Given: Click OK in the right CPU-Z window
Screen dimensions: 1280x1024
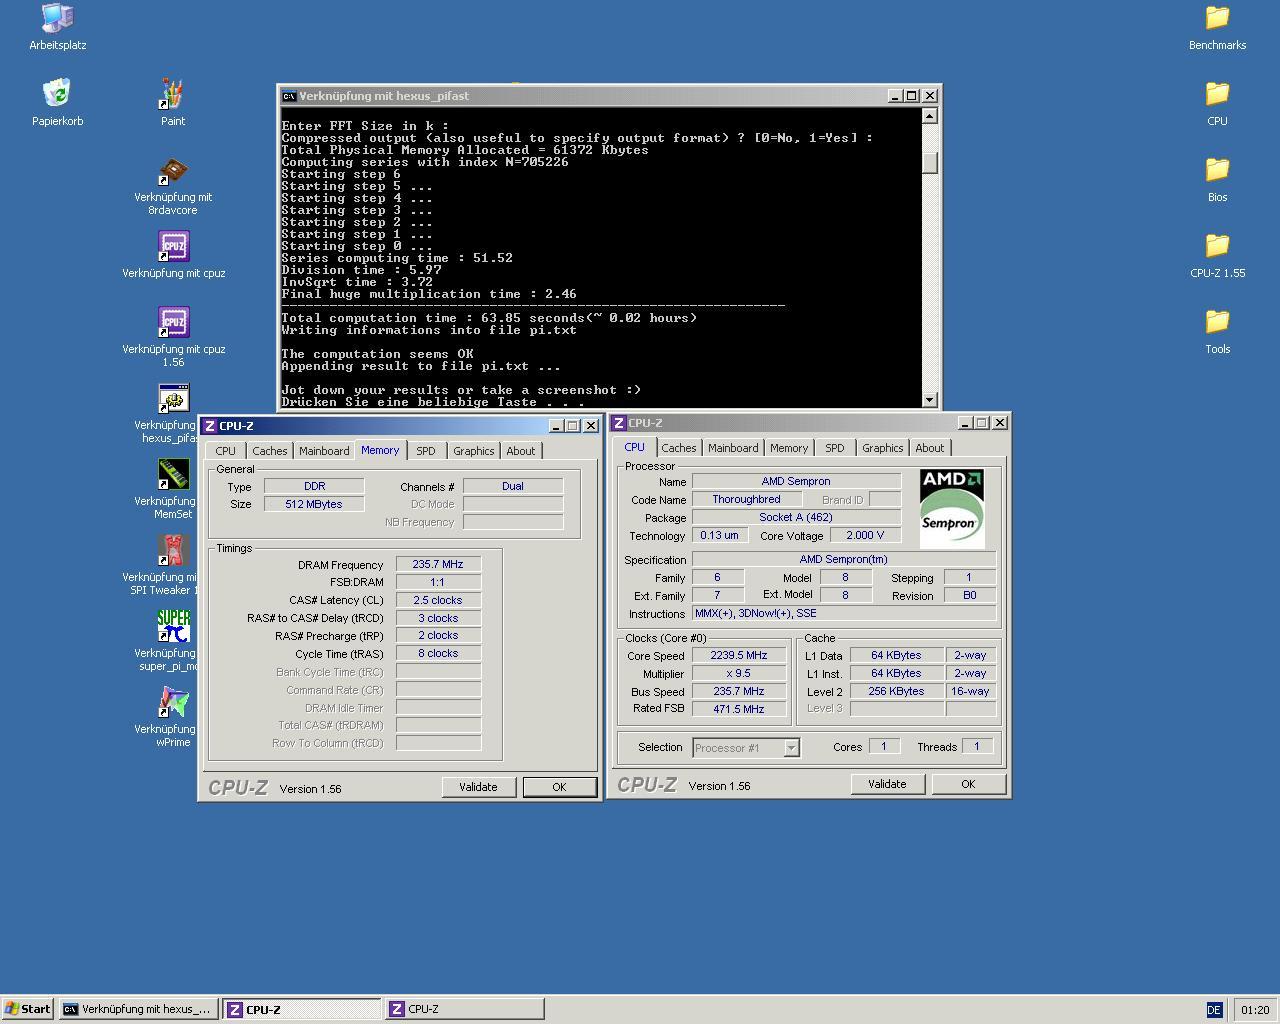Looking at the screenshot, I should pos(968,784).
